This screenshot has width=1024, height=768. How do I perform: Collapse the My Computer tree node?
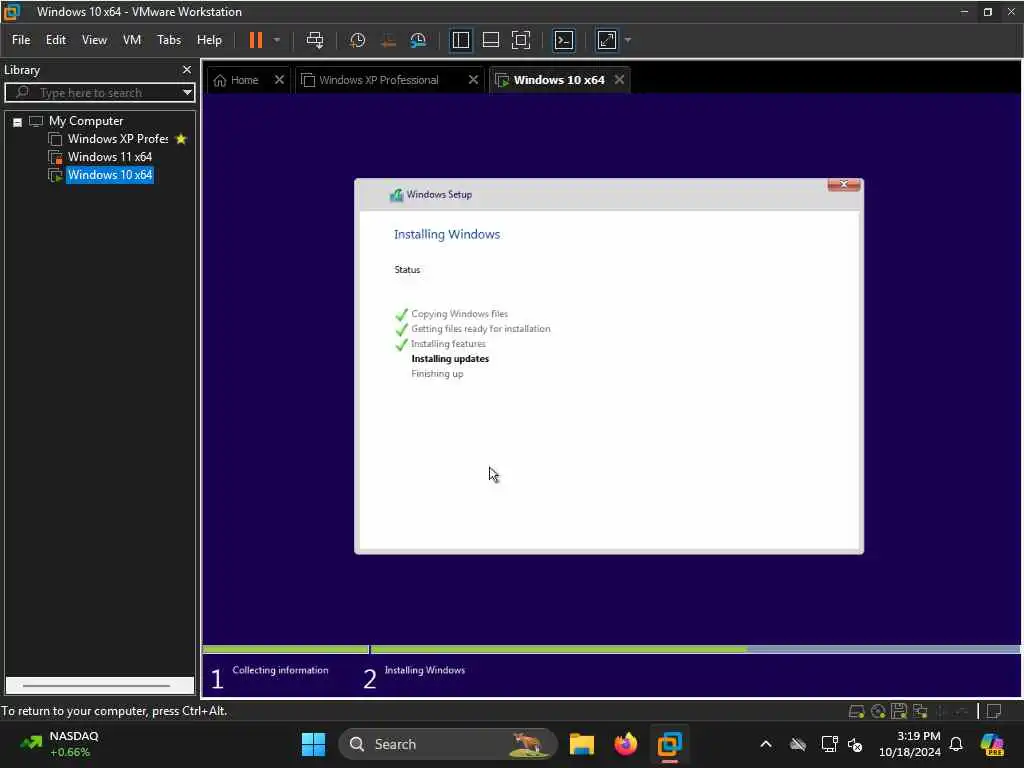point(18,121)
